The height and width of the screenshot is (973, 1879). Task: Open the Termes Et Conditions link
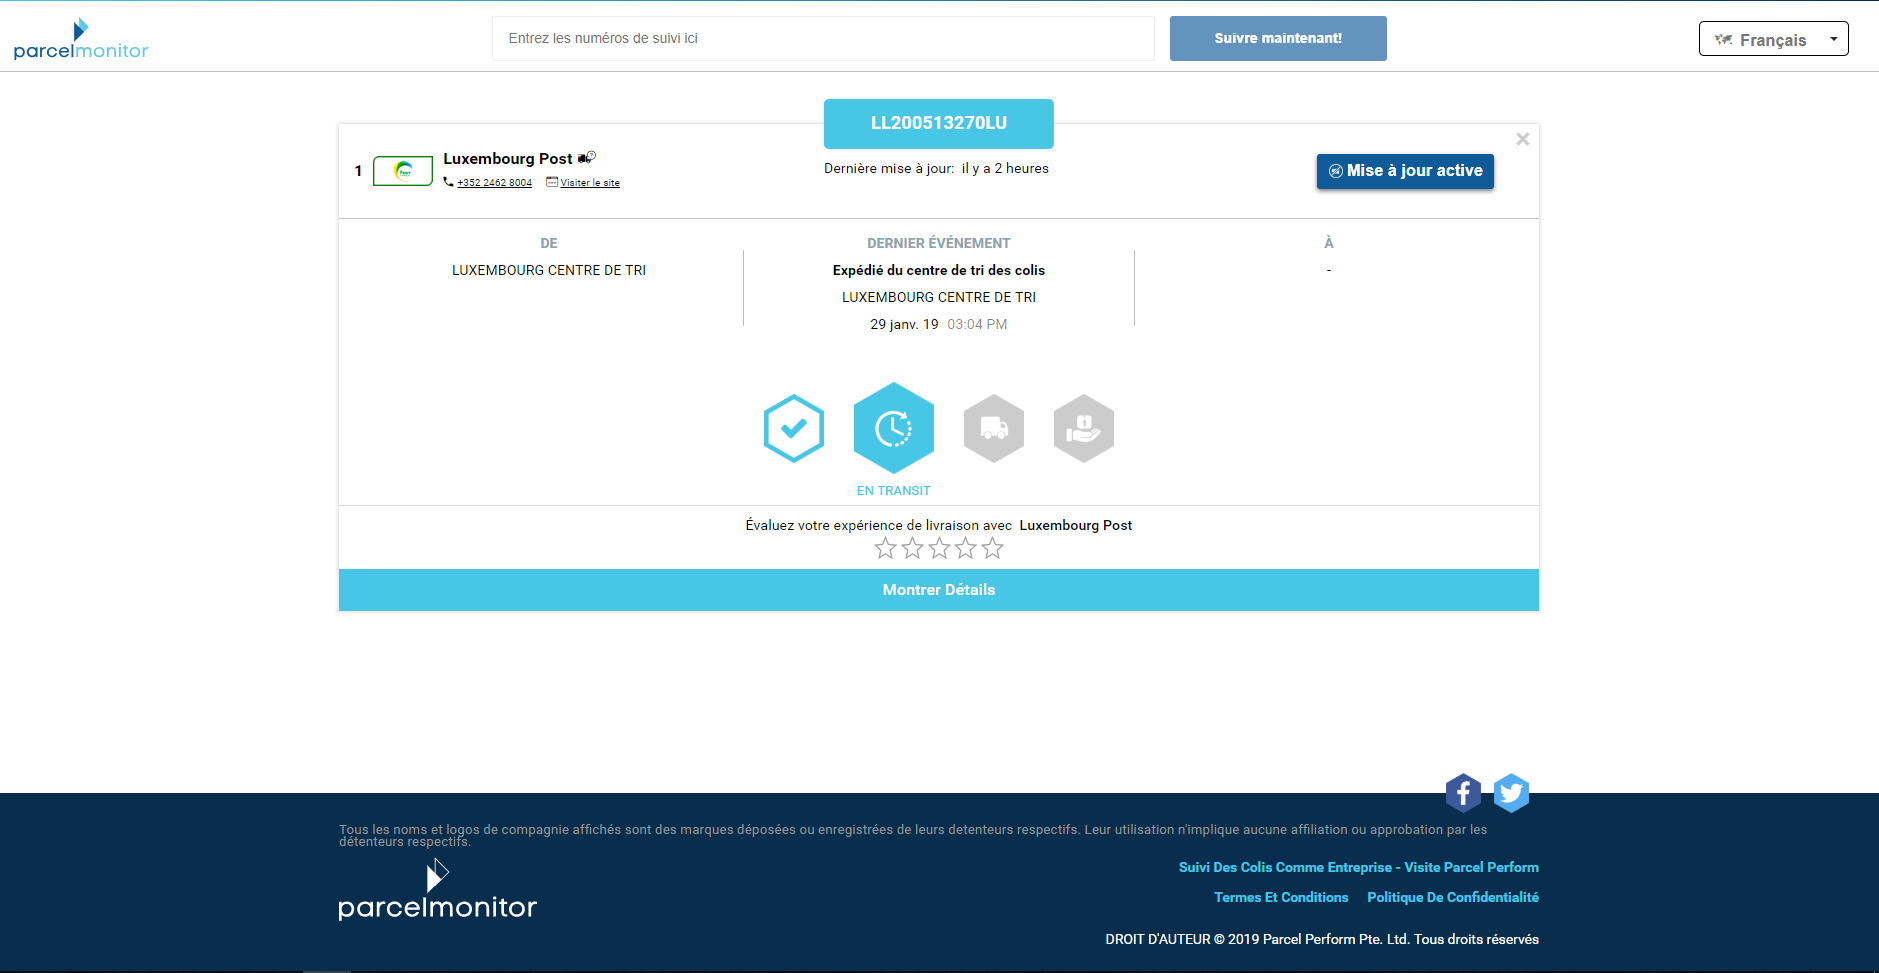tap(1281, 897)
